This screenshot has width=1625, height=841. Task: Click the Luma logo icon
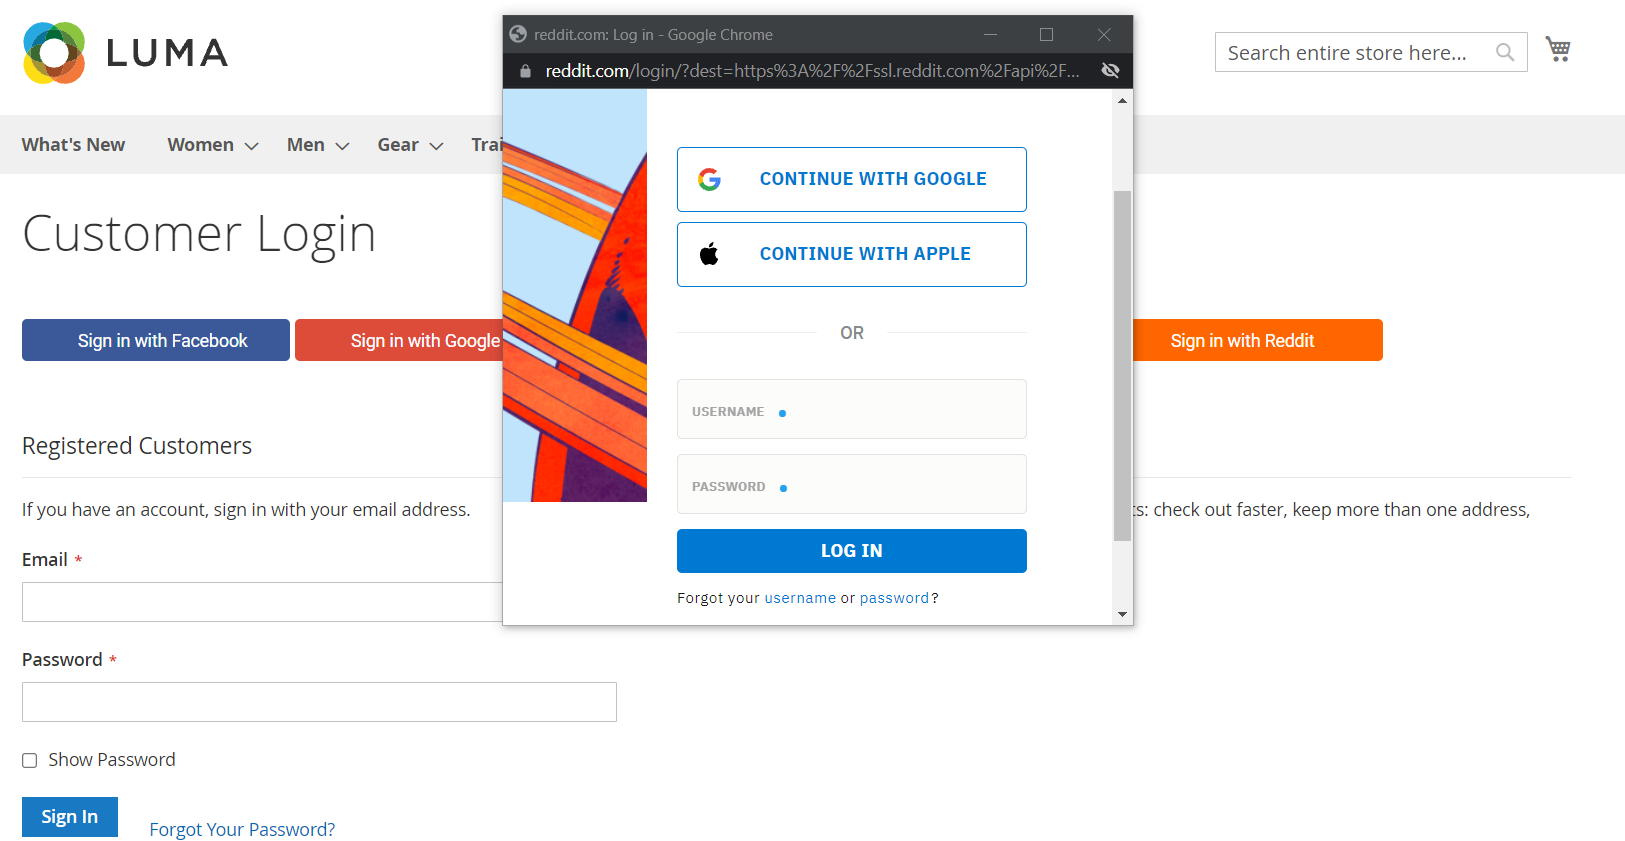pos(54,53)
